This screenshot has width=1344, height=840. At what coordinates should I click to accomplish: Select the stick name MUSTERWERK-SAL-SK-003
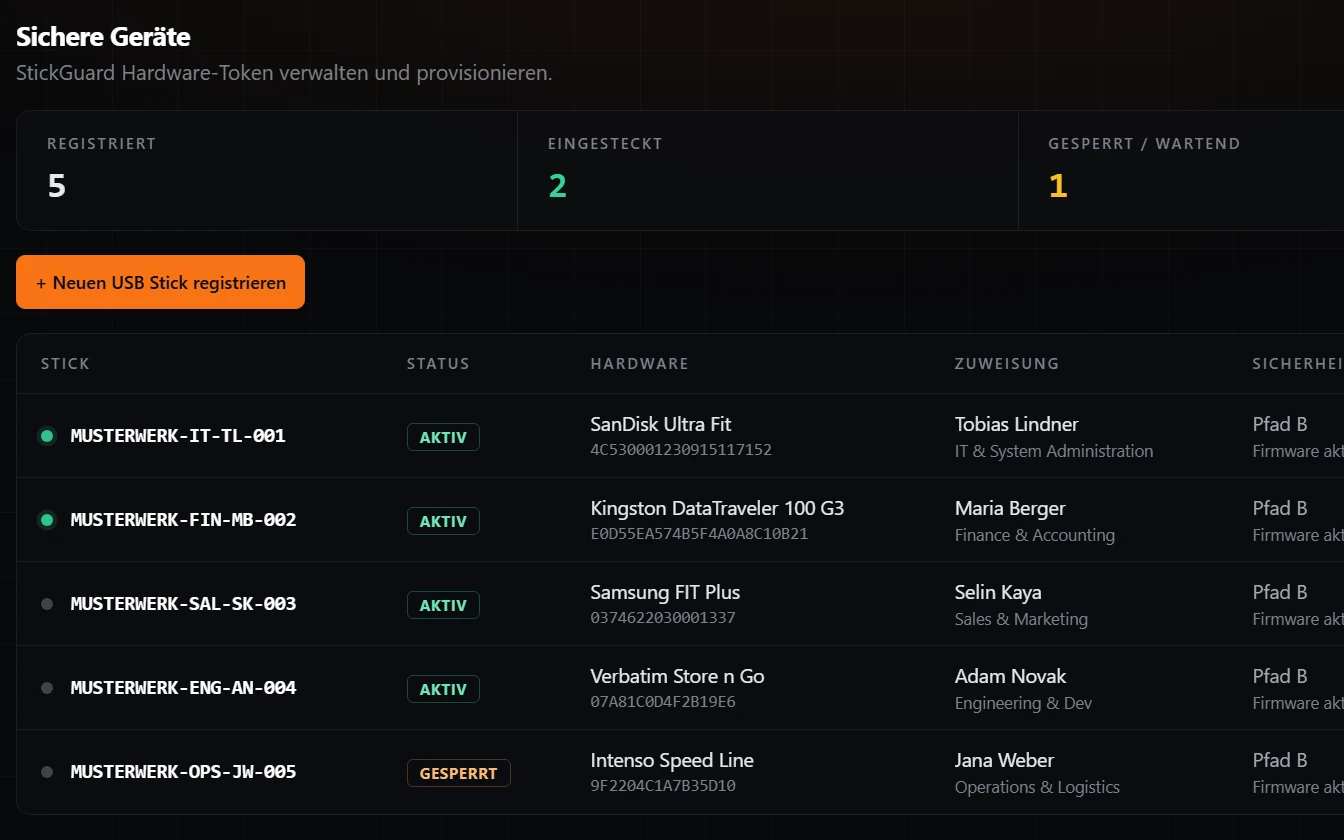coord(183,604)
